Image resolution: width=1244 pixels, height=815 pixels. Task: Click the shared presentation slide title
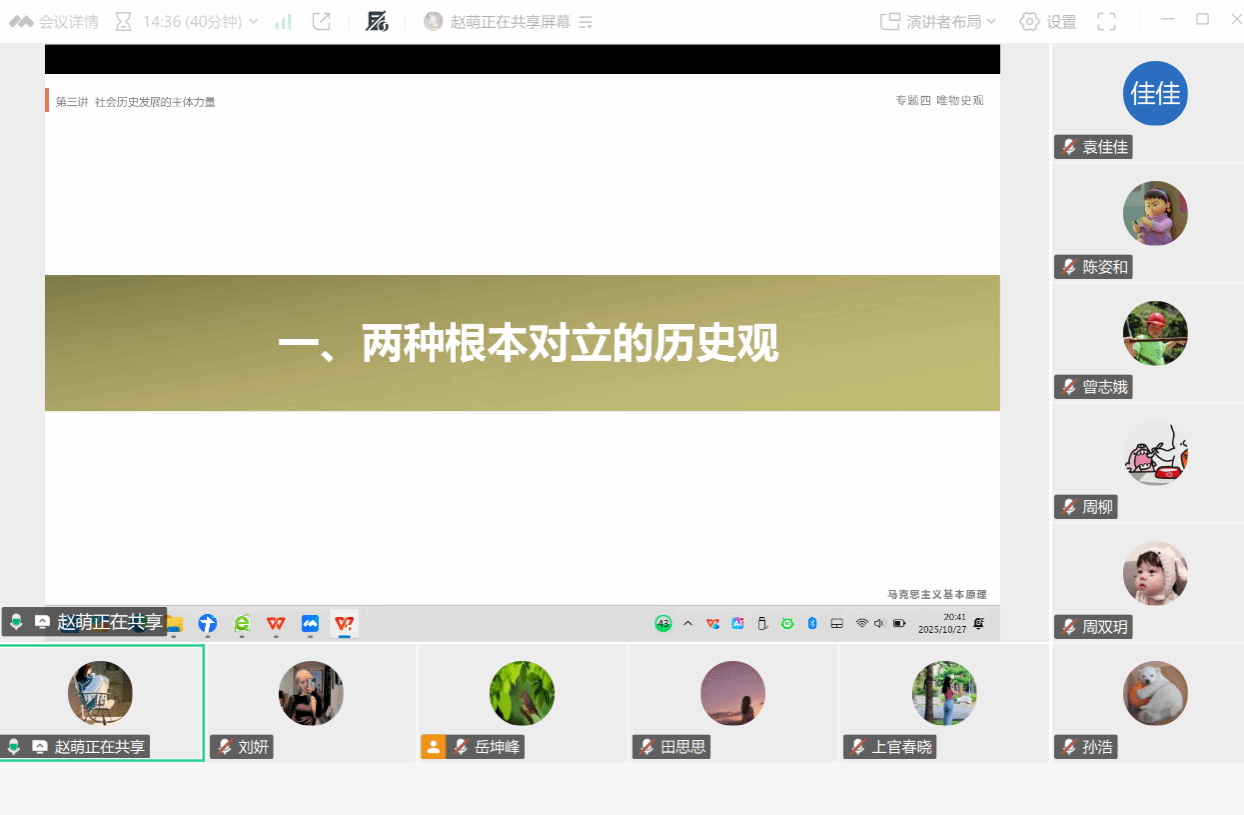[527, 344]
